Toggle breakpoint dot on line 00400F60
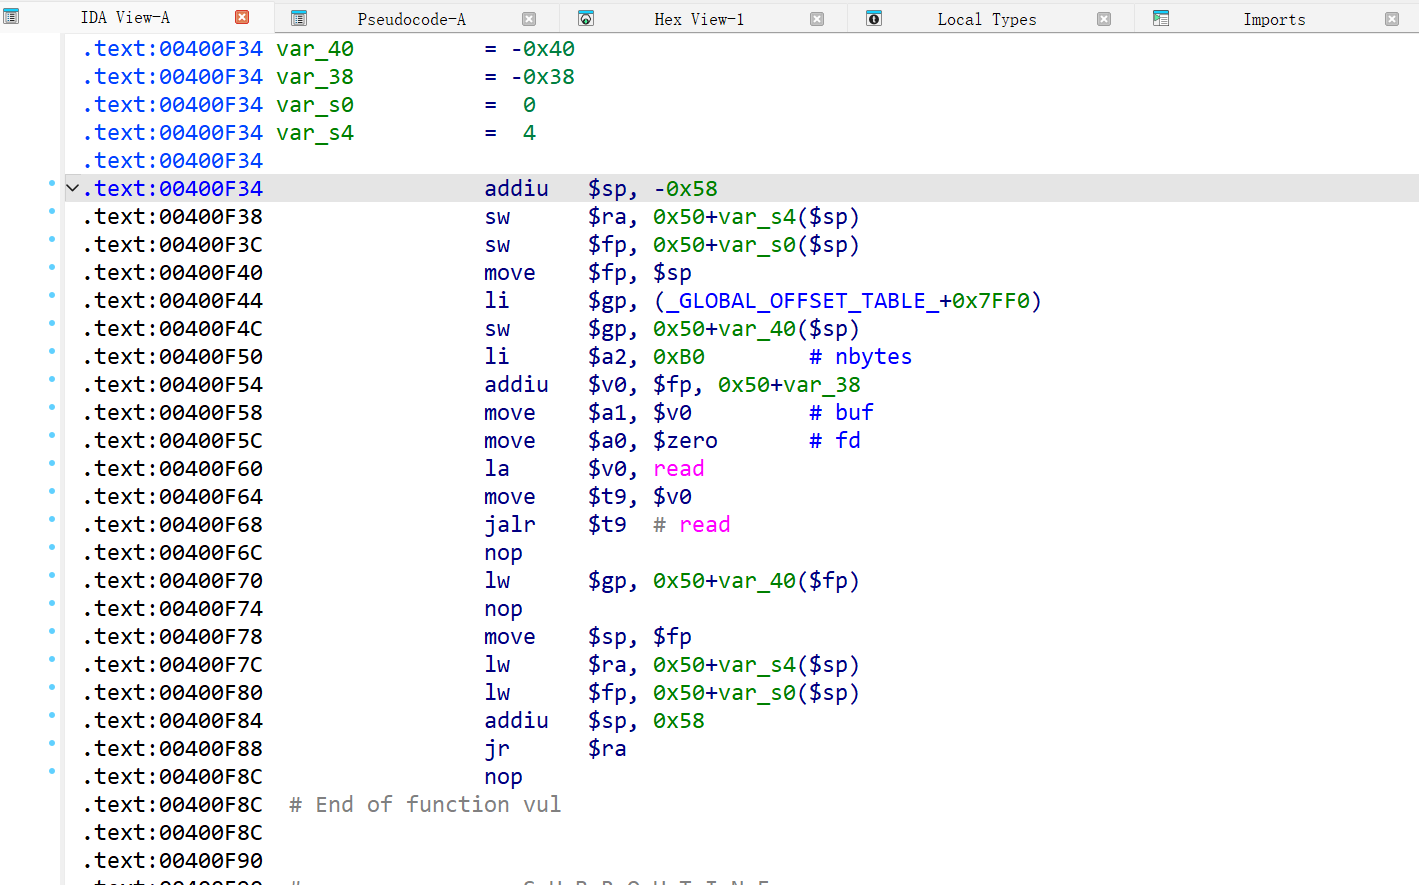1419x885 pixels. coord(52,463)
